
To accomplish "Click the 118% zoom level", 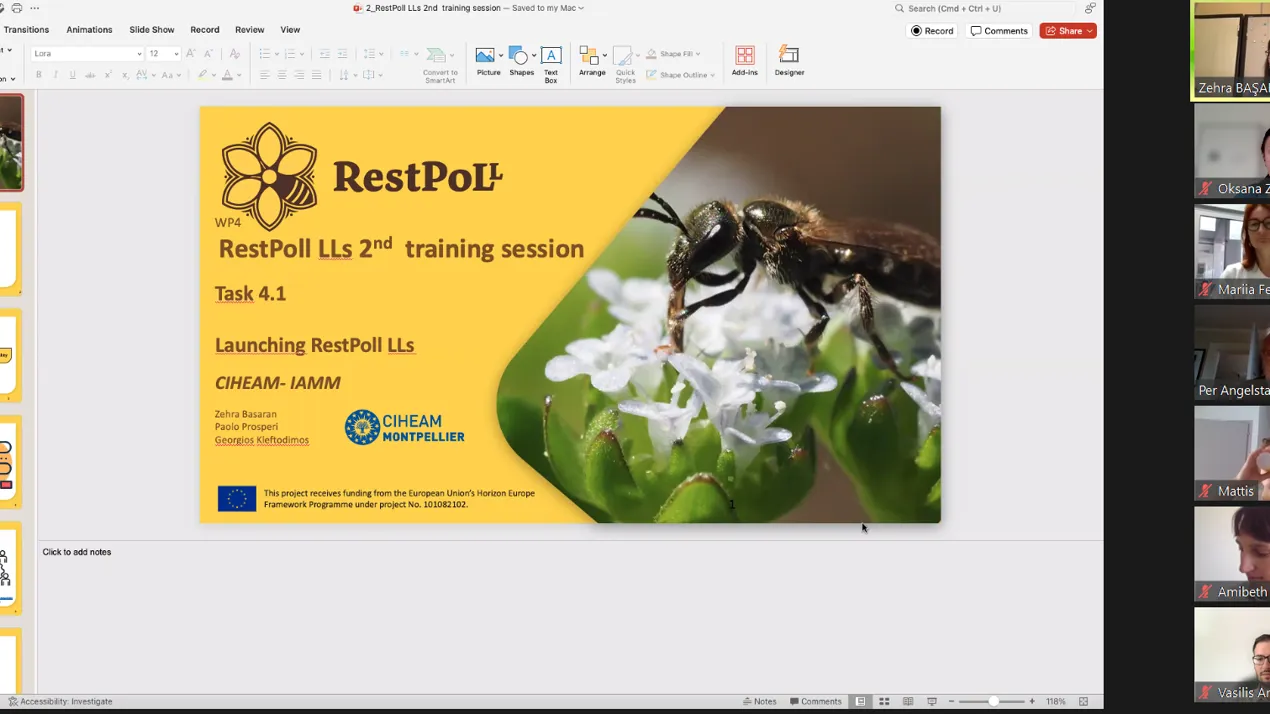I will pyautogui.click(x=1056, y=702).
